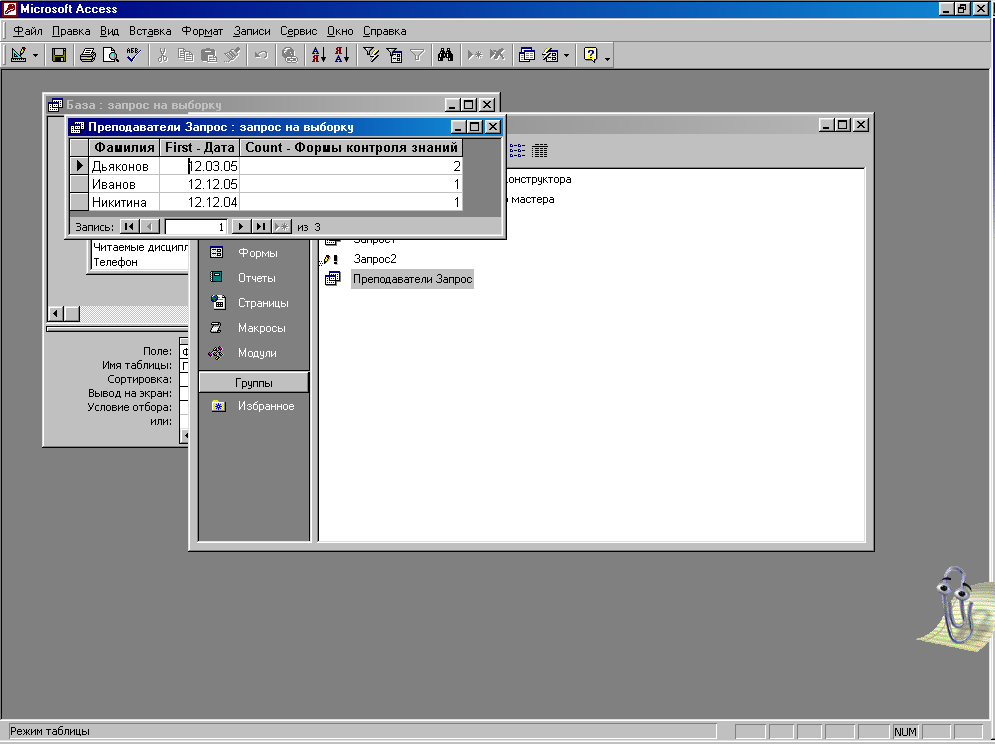
Task: Click the date cell 12.12.05
Action: coord(199,184)
